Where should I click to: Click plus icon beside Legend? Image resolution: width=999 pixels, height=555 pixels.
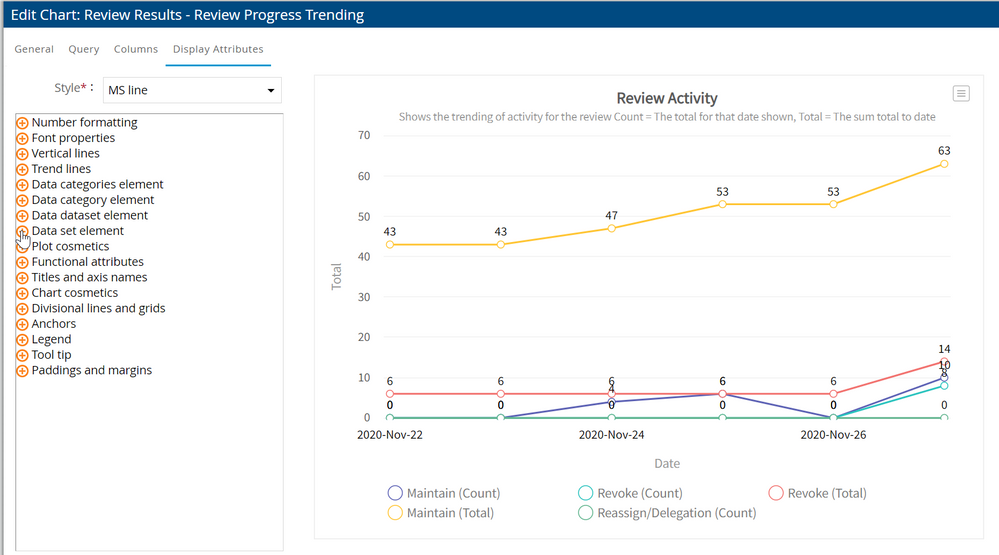tap(22, 340)
